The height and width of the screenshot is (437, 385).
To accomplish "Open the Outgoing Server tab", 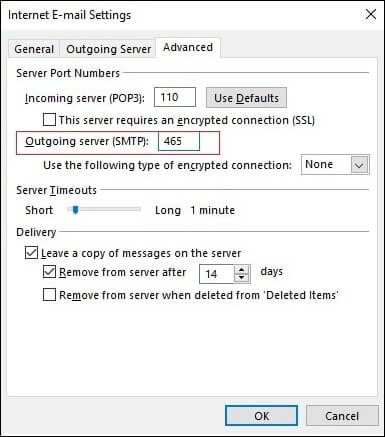I will pyautogui.click(x=108, y=49).
